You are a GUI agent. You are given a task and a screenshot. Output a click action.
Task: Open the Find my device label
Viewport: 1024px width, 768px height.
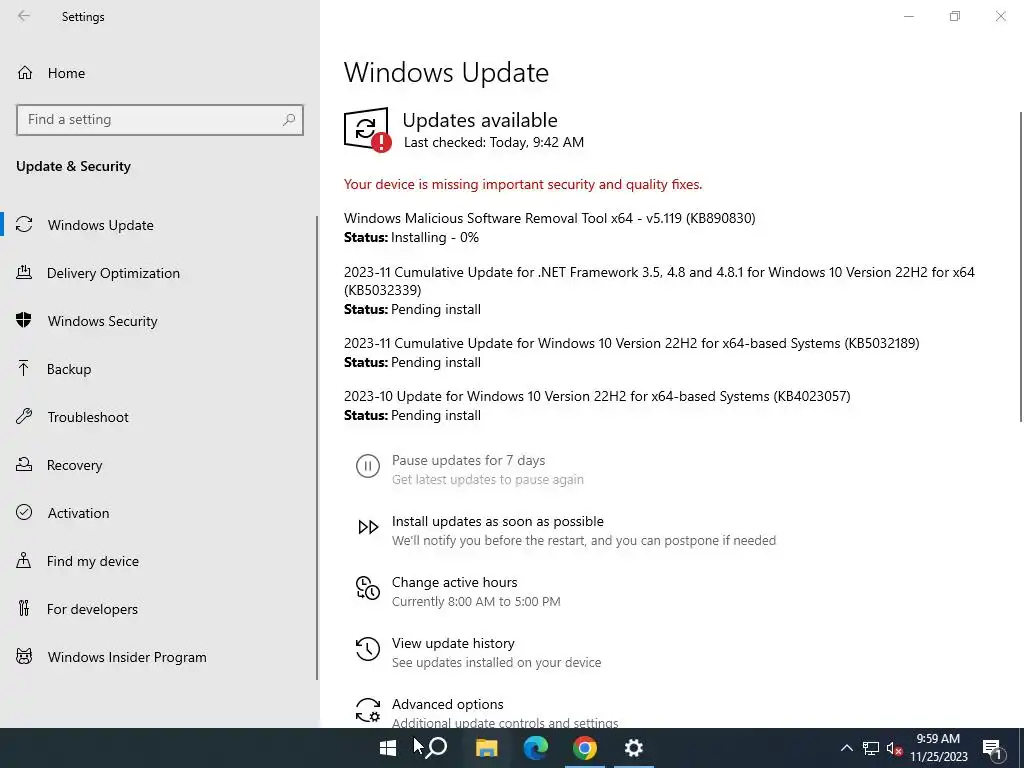pos(93,561)
